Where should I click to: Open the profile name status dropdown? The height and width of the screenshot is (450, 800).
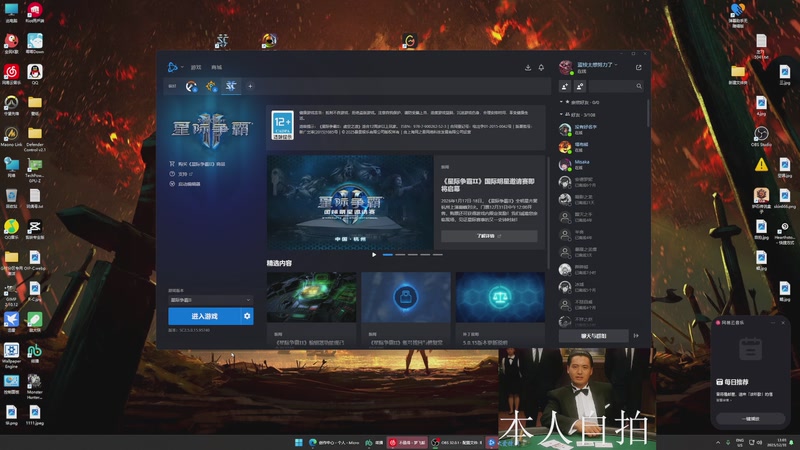(597, 65)
